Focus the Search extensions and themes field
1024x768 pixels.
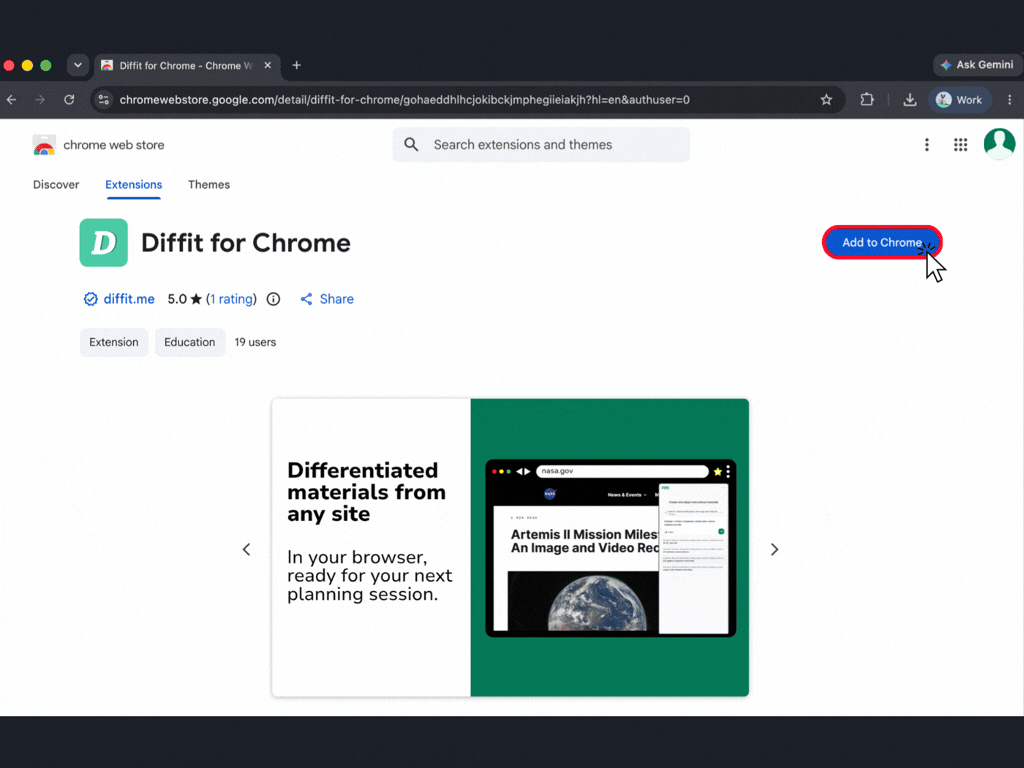pyautogui.click(x=541, y=144)
